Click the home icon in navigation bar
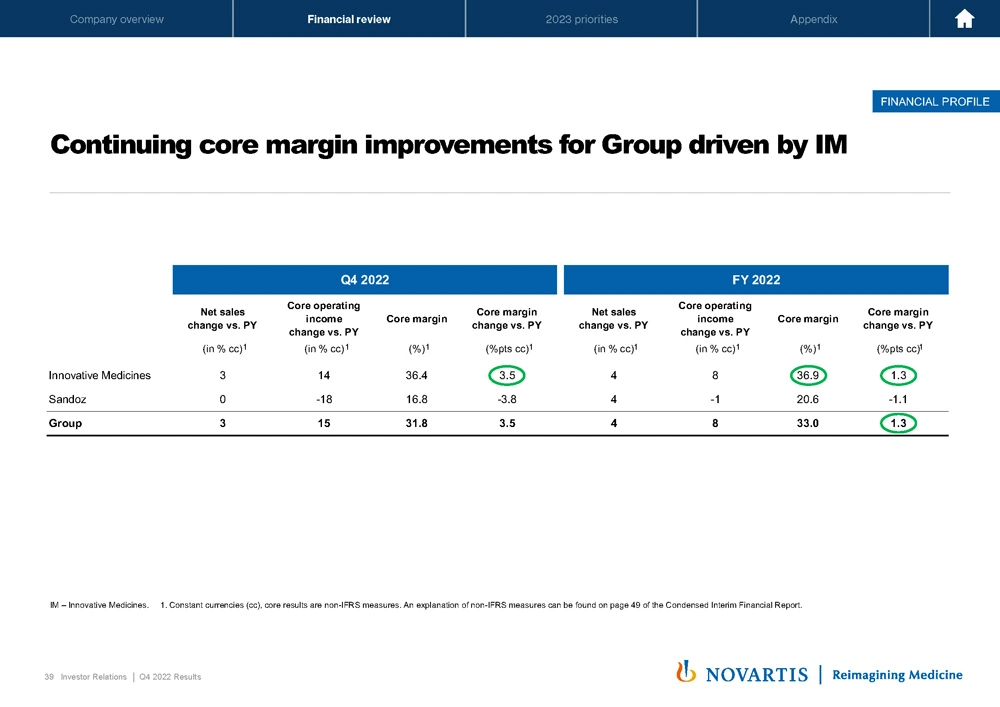Screen dimensions: 1000x707 [964, 19]
